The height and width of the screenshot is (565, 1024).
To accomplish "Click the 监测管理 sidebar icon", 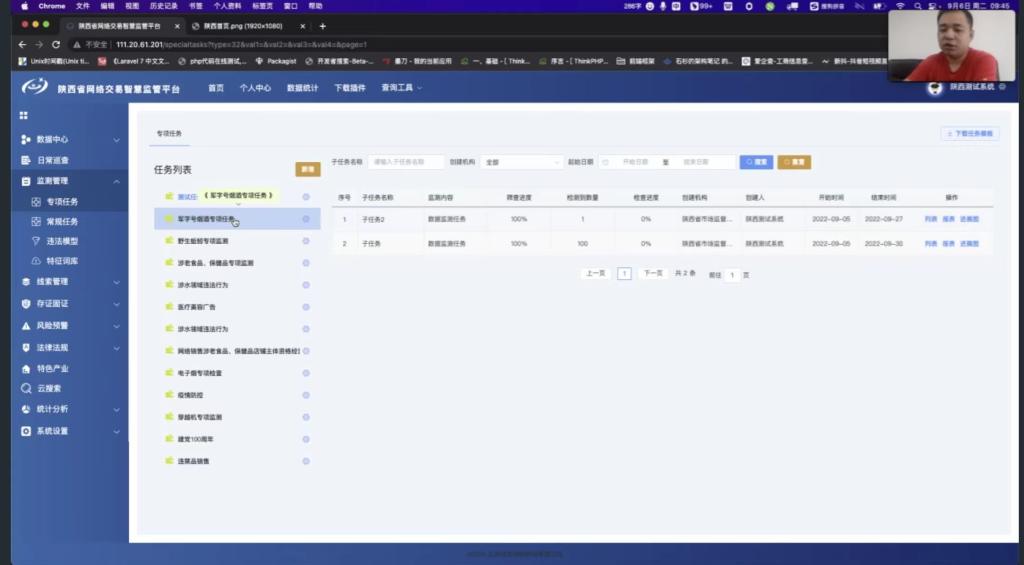I will [x=25, y=181].
